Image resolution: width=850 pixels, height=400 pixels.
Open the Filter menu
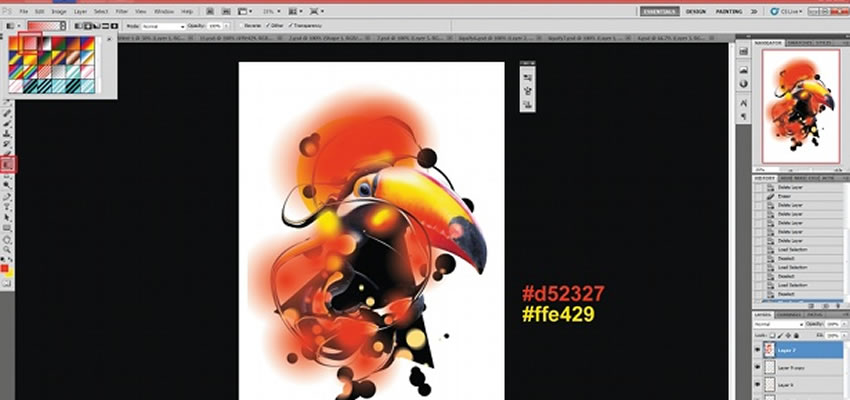tap(121, 11)
